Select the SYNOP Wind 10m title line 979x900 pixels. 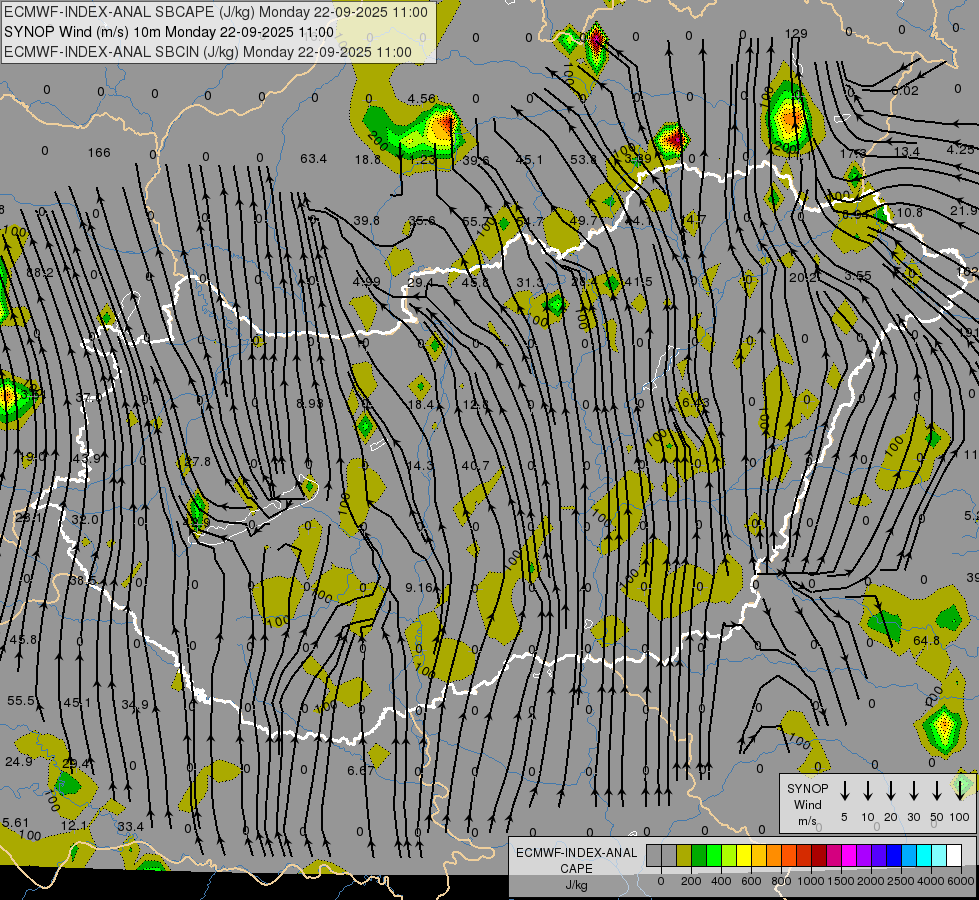(x=169, y=32)
